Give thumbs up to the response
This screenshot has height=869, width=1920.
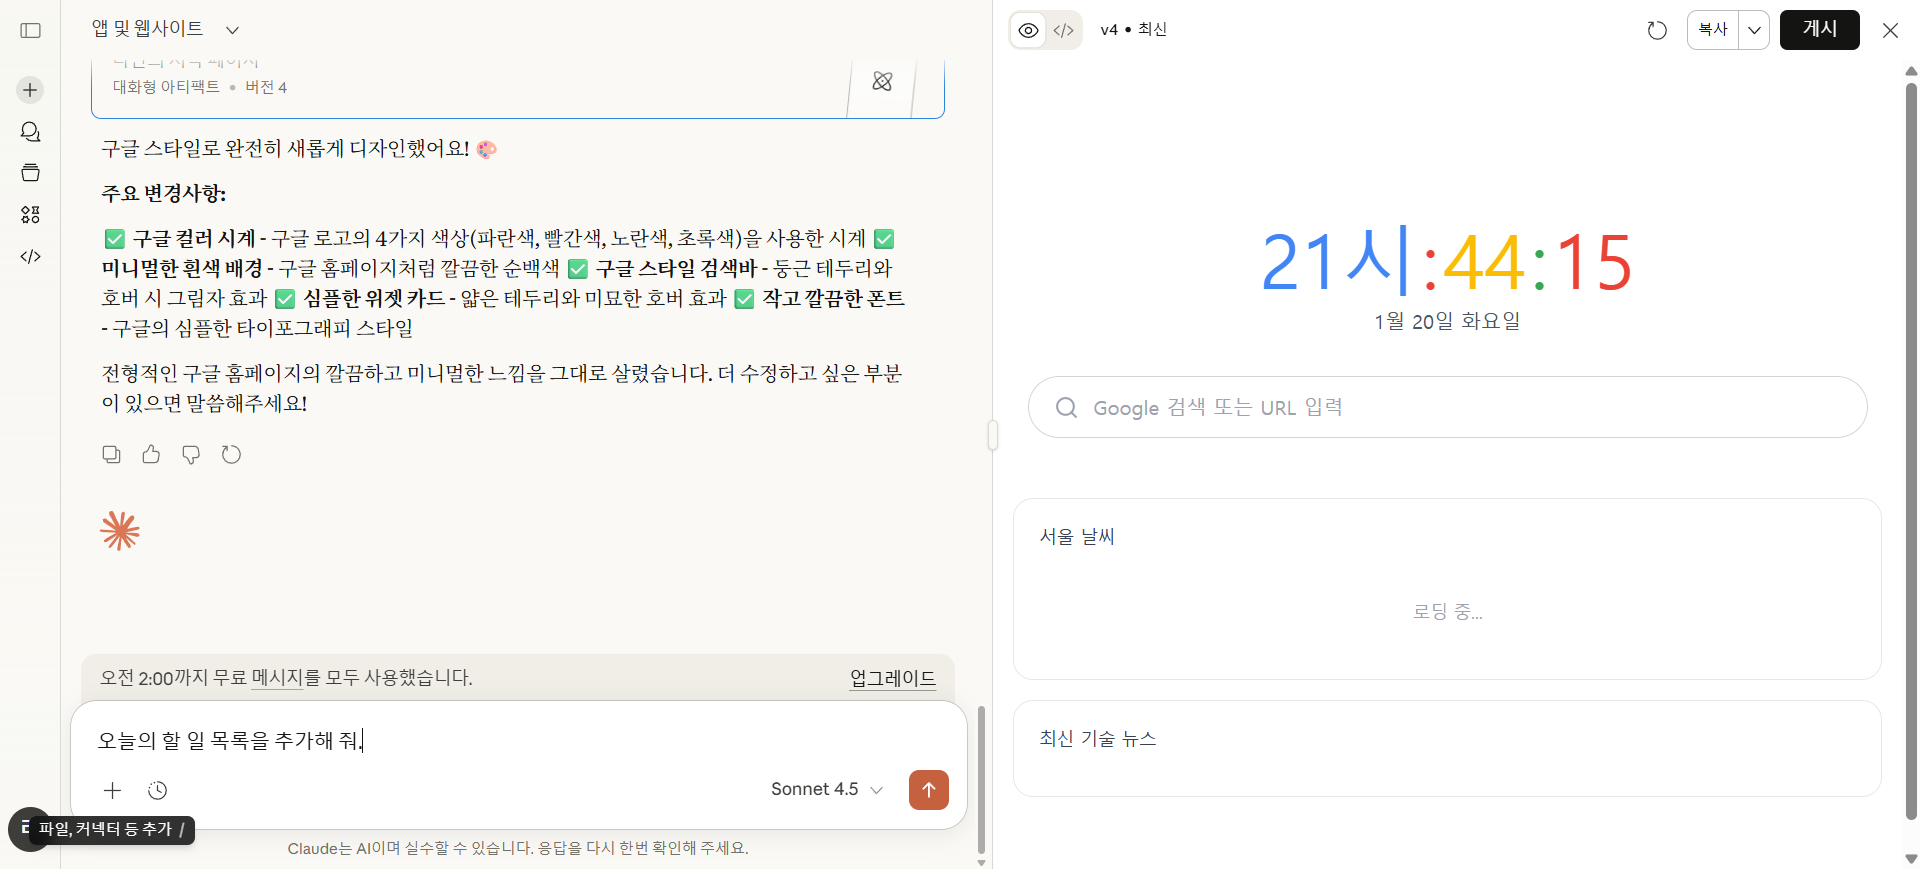pyautogui.click(x=151, y=455)
